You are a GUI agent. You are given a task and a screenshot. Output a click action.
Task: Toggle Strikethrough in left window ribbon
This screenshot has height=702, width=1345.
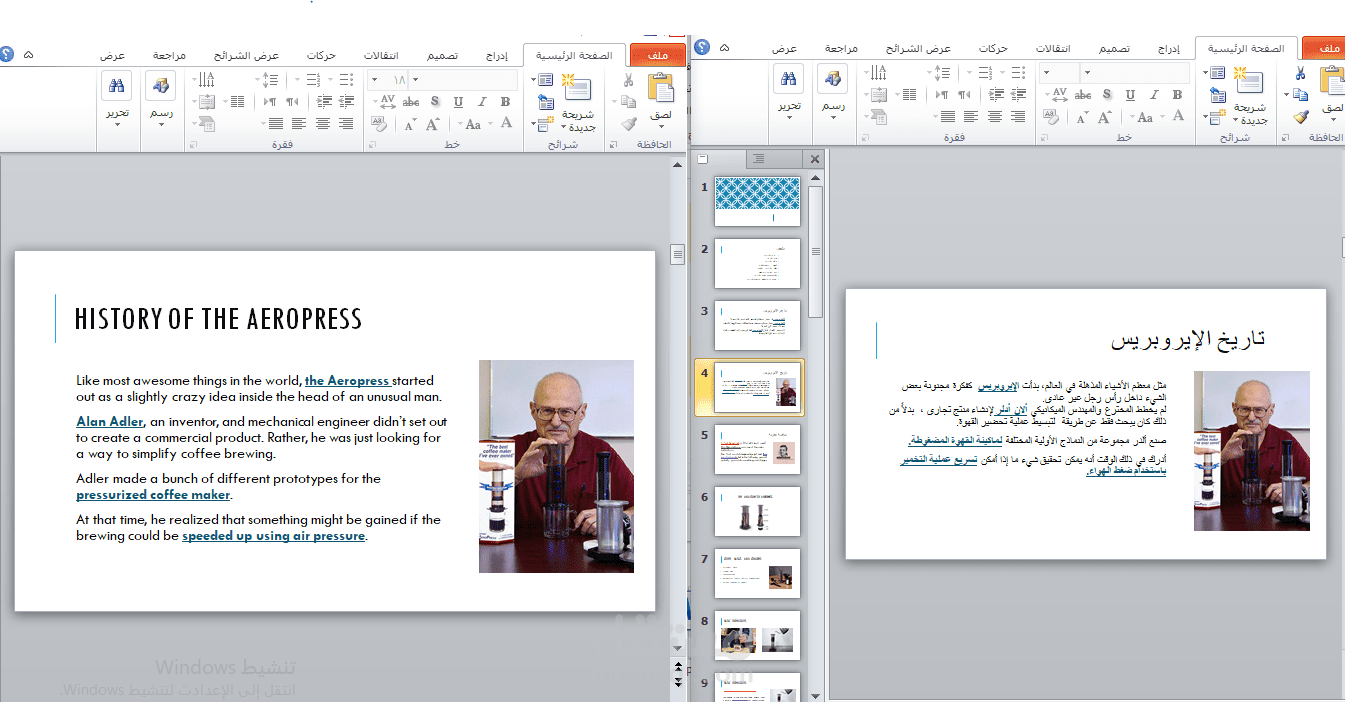(x=411, y=101)
